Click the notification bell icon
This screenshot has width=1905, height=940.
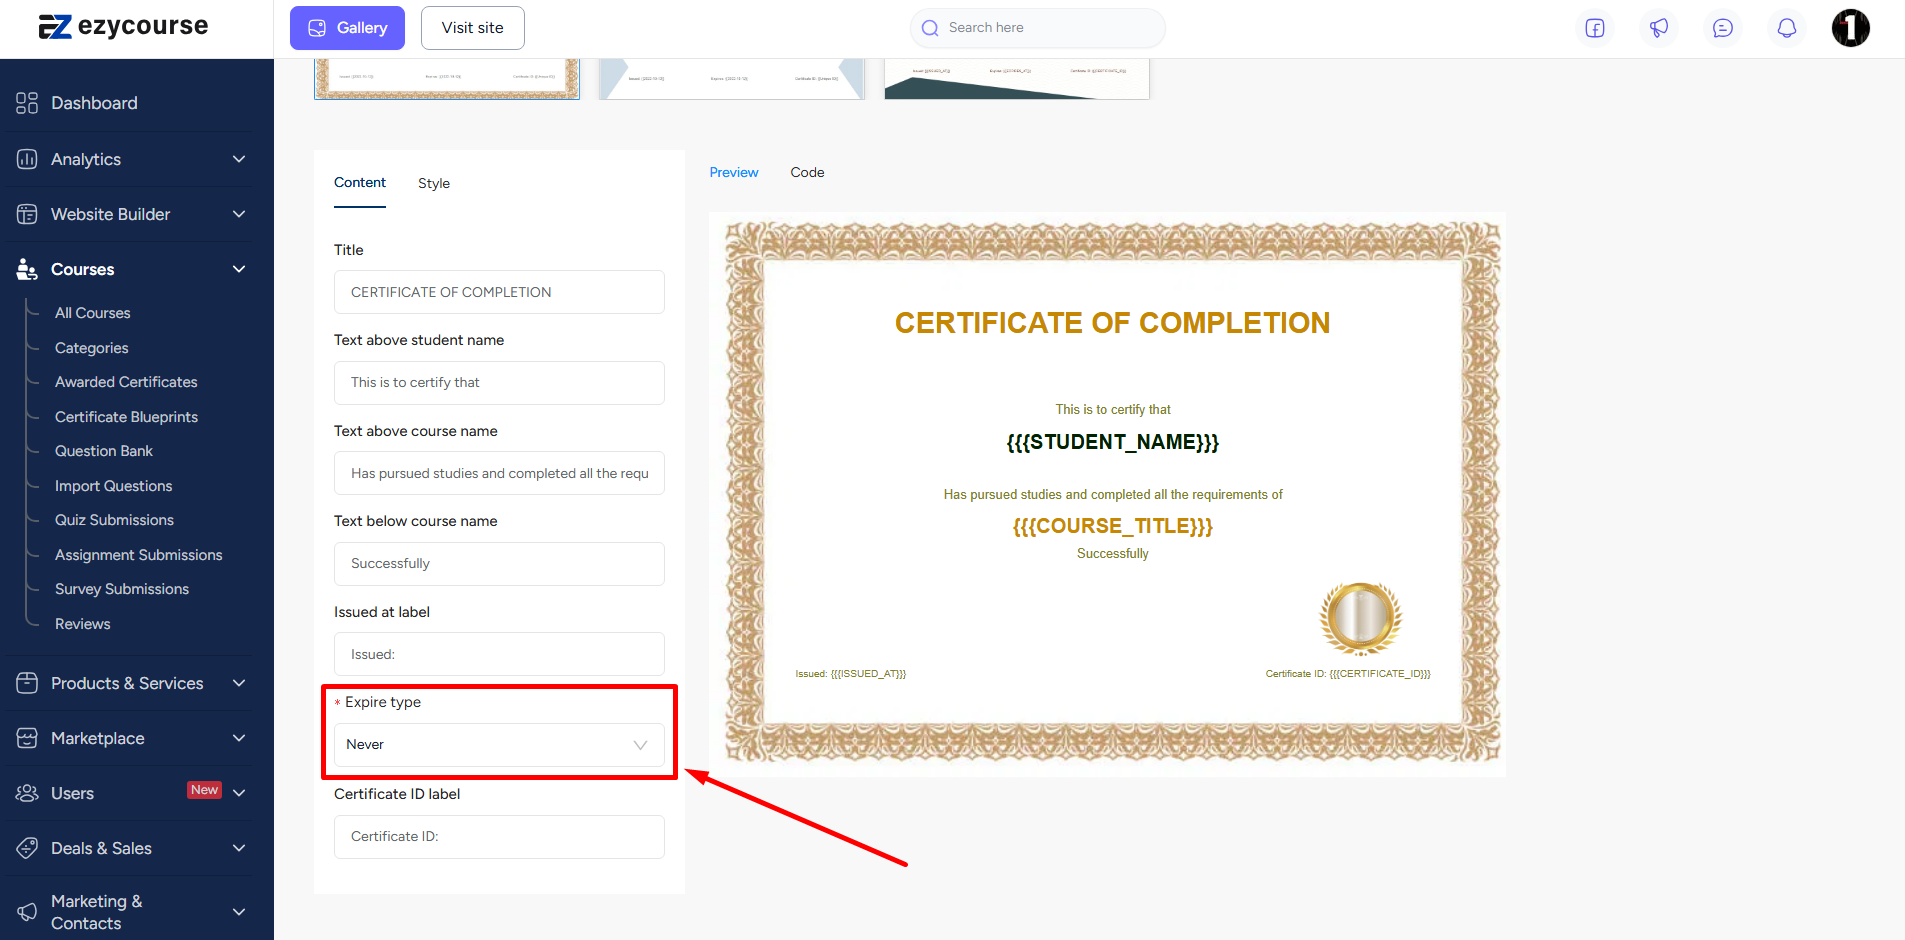[x=1787, y=28]
